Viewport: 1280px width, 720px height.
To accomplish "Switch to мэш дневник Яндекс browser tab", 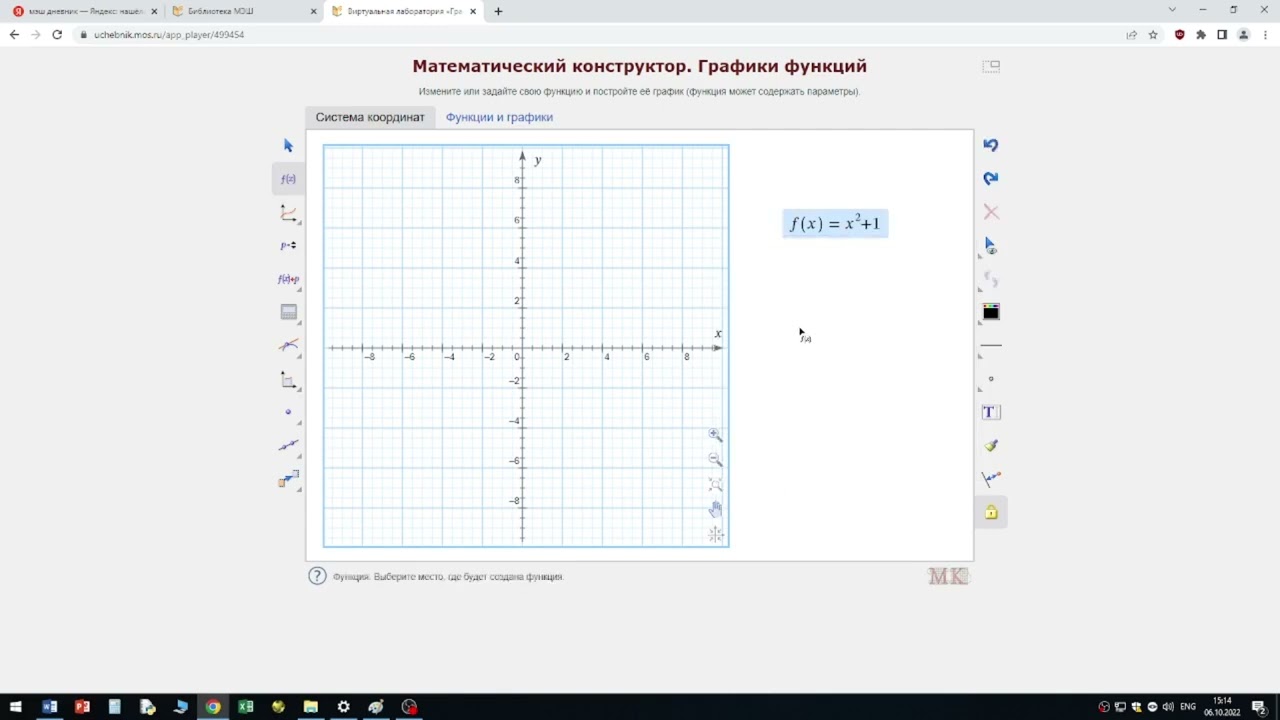I will coord(84,11).
